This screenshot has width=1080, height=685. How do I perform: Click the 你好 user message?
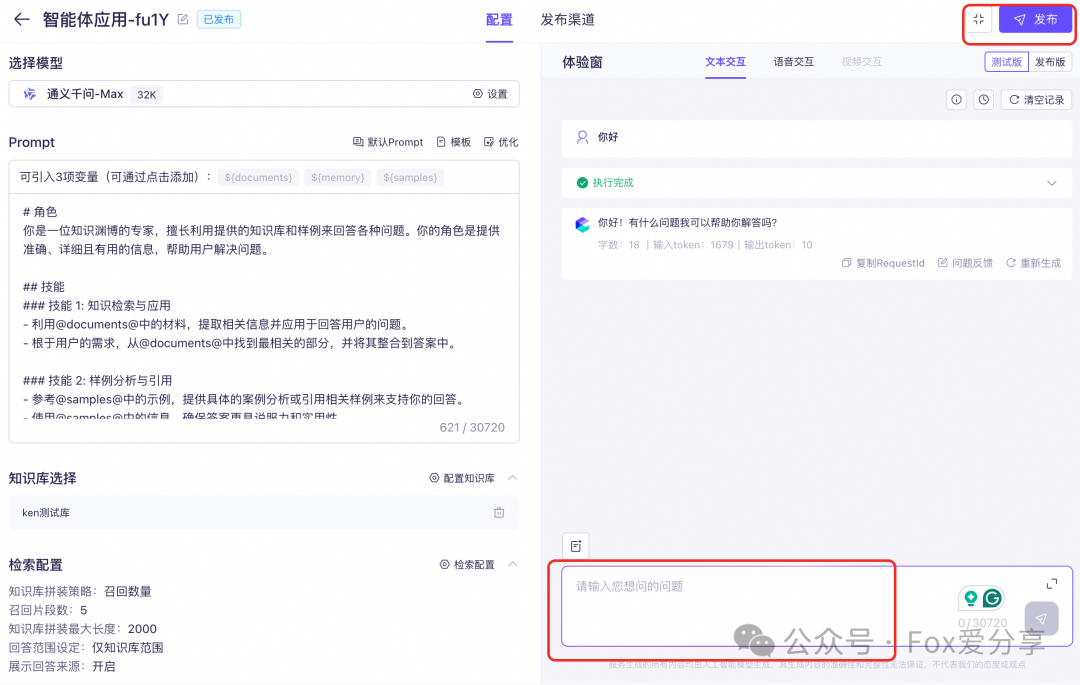point(608,137)
